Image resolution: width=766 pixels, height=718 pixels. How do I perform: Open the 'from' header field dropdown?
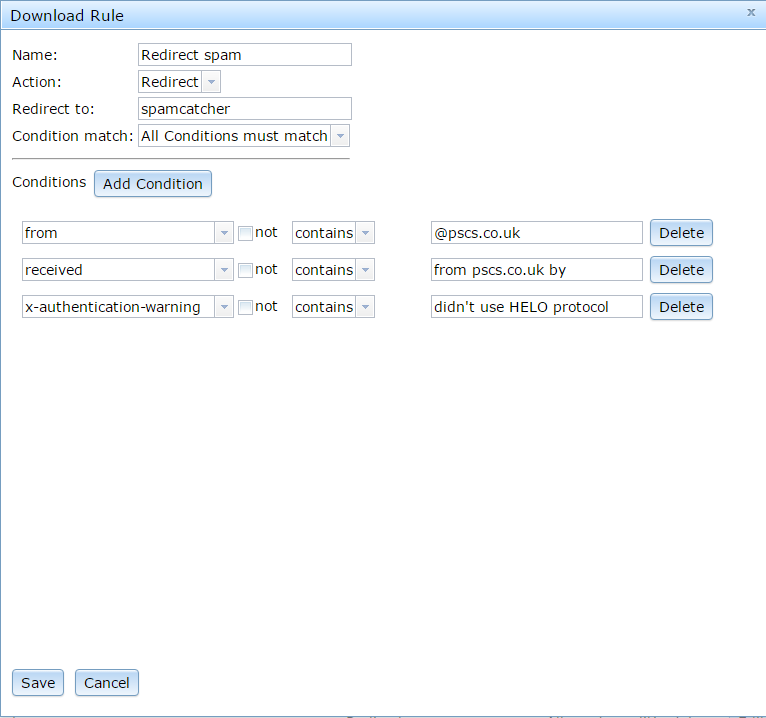(x=224, y=233)
